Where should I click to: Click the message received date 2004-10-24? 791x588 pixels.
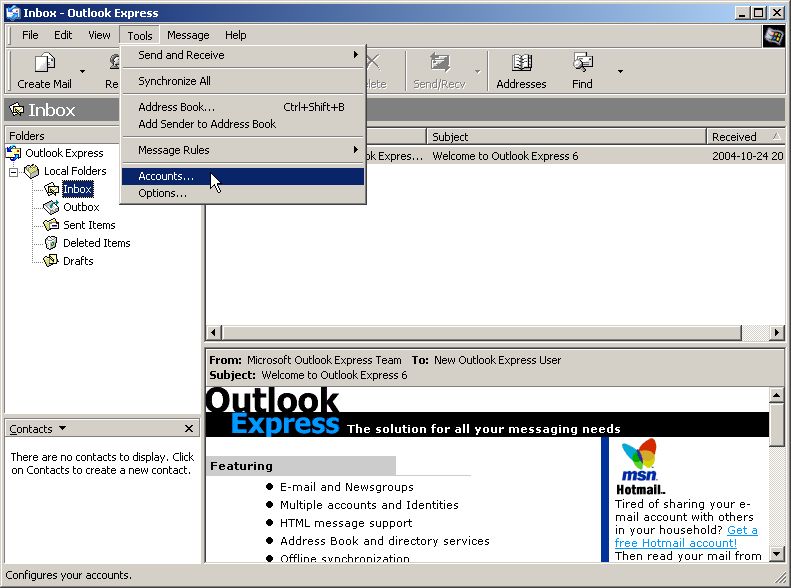coord(747,156)
